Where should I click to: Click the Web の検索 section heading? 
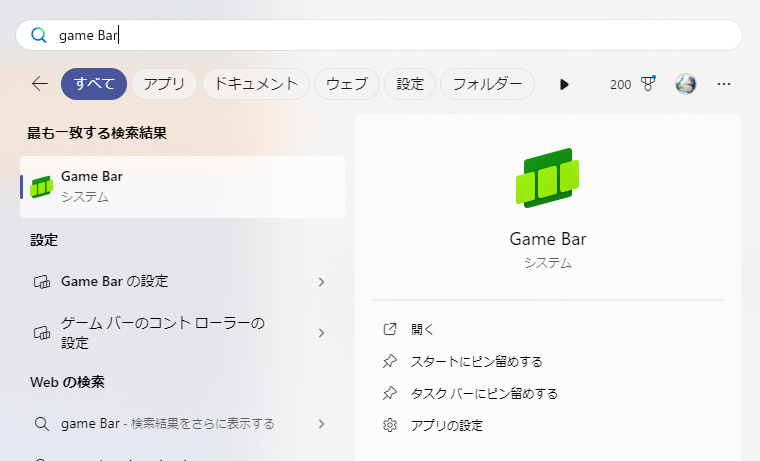coord(67,382)
